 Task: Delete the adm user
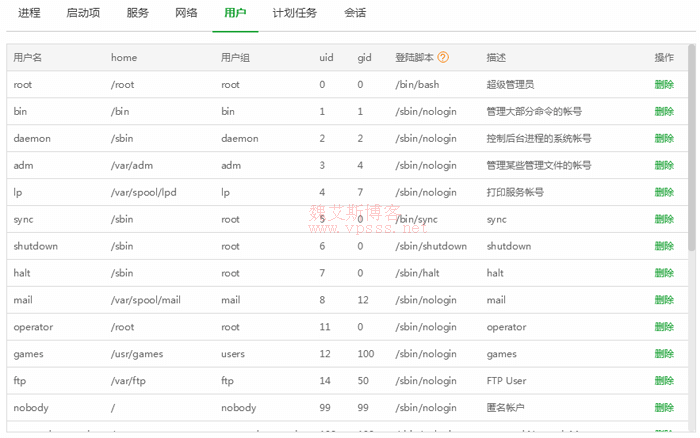coord(664,166)
